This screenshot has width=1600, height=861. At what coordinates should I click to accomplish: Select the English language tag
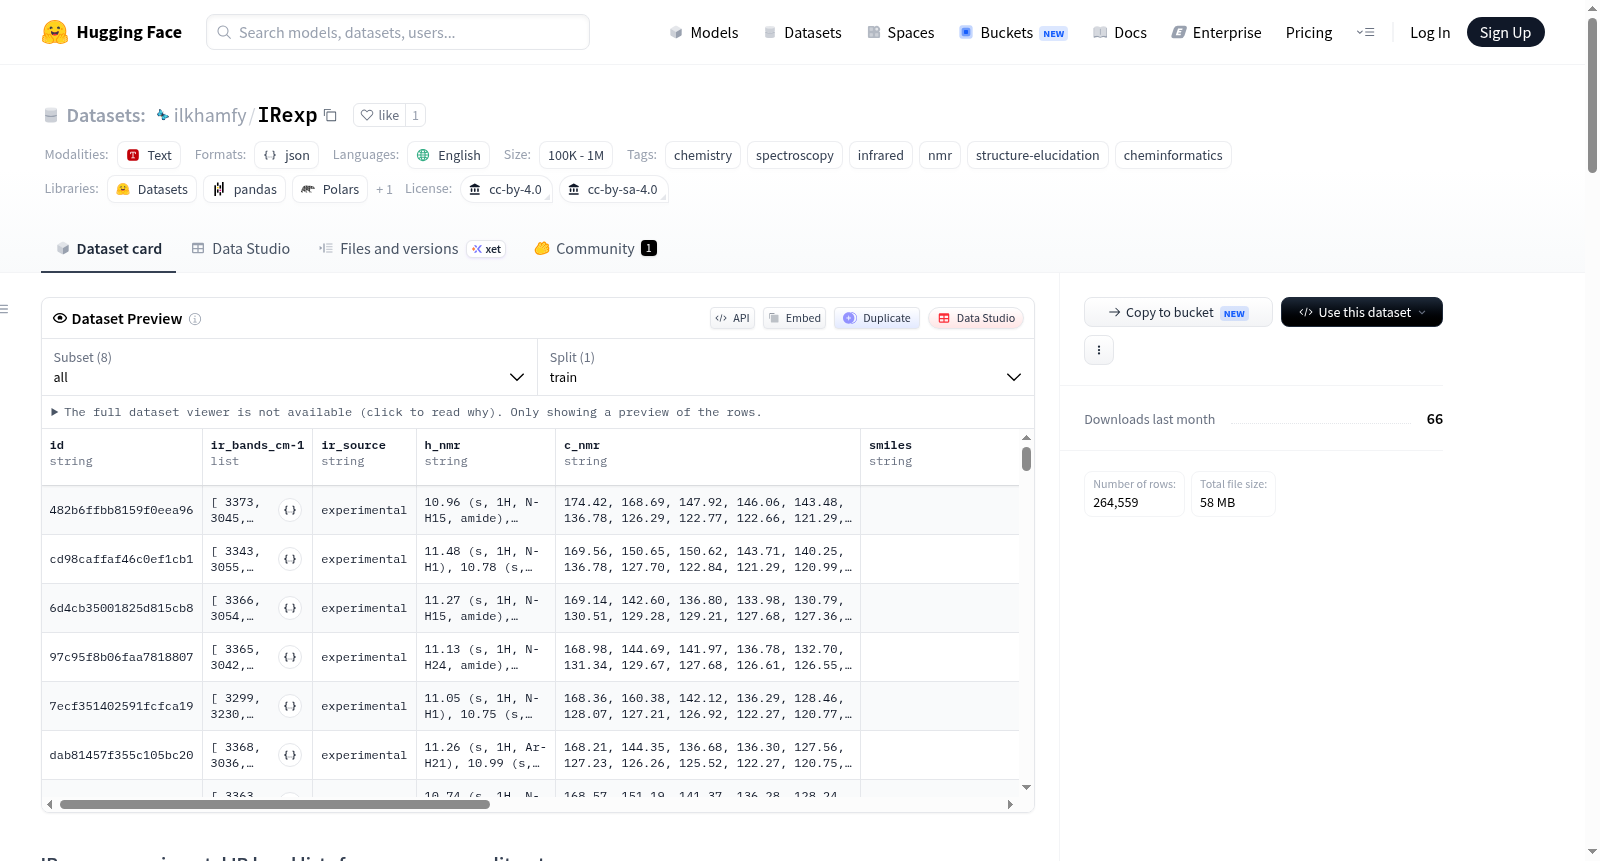(449, 155)
